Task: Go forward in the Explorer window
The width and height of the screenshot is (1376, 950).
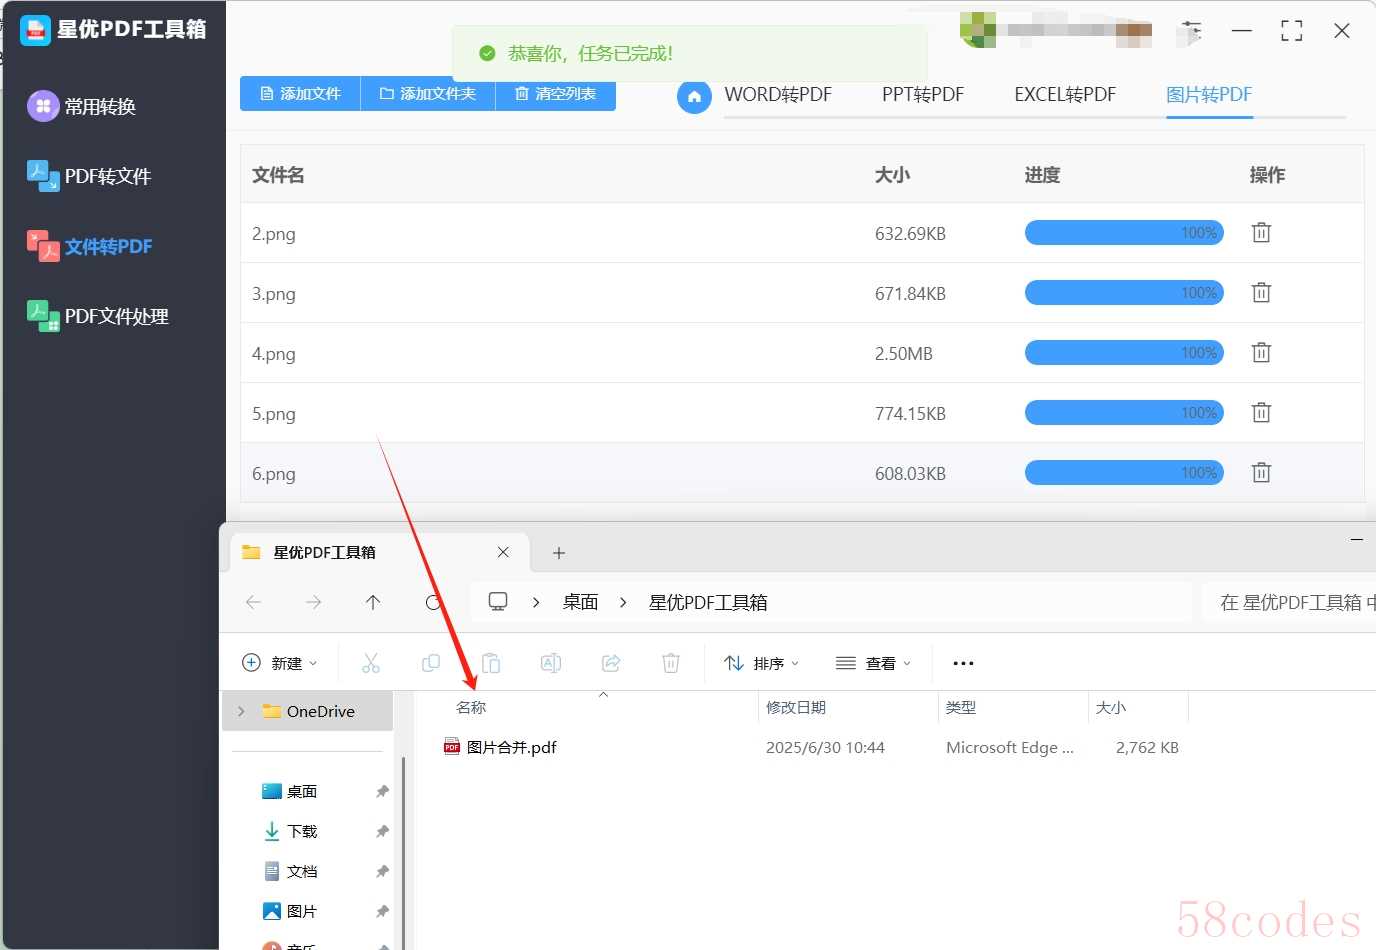Action: (x=313, y=602)
